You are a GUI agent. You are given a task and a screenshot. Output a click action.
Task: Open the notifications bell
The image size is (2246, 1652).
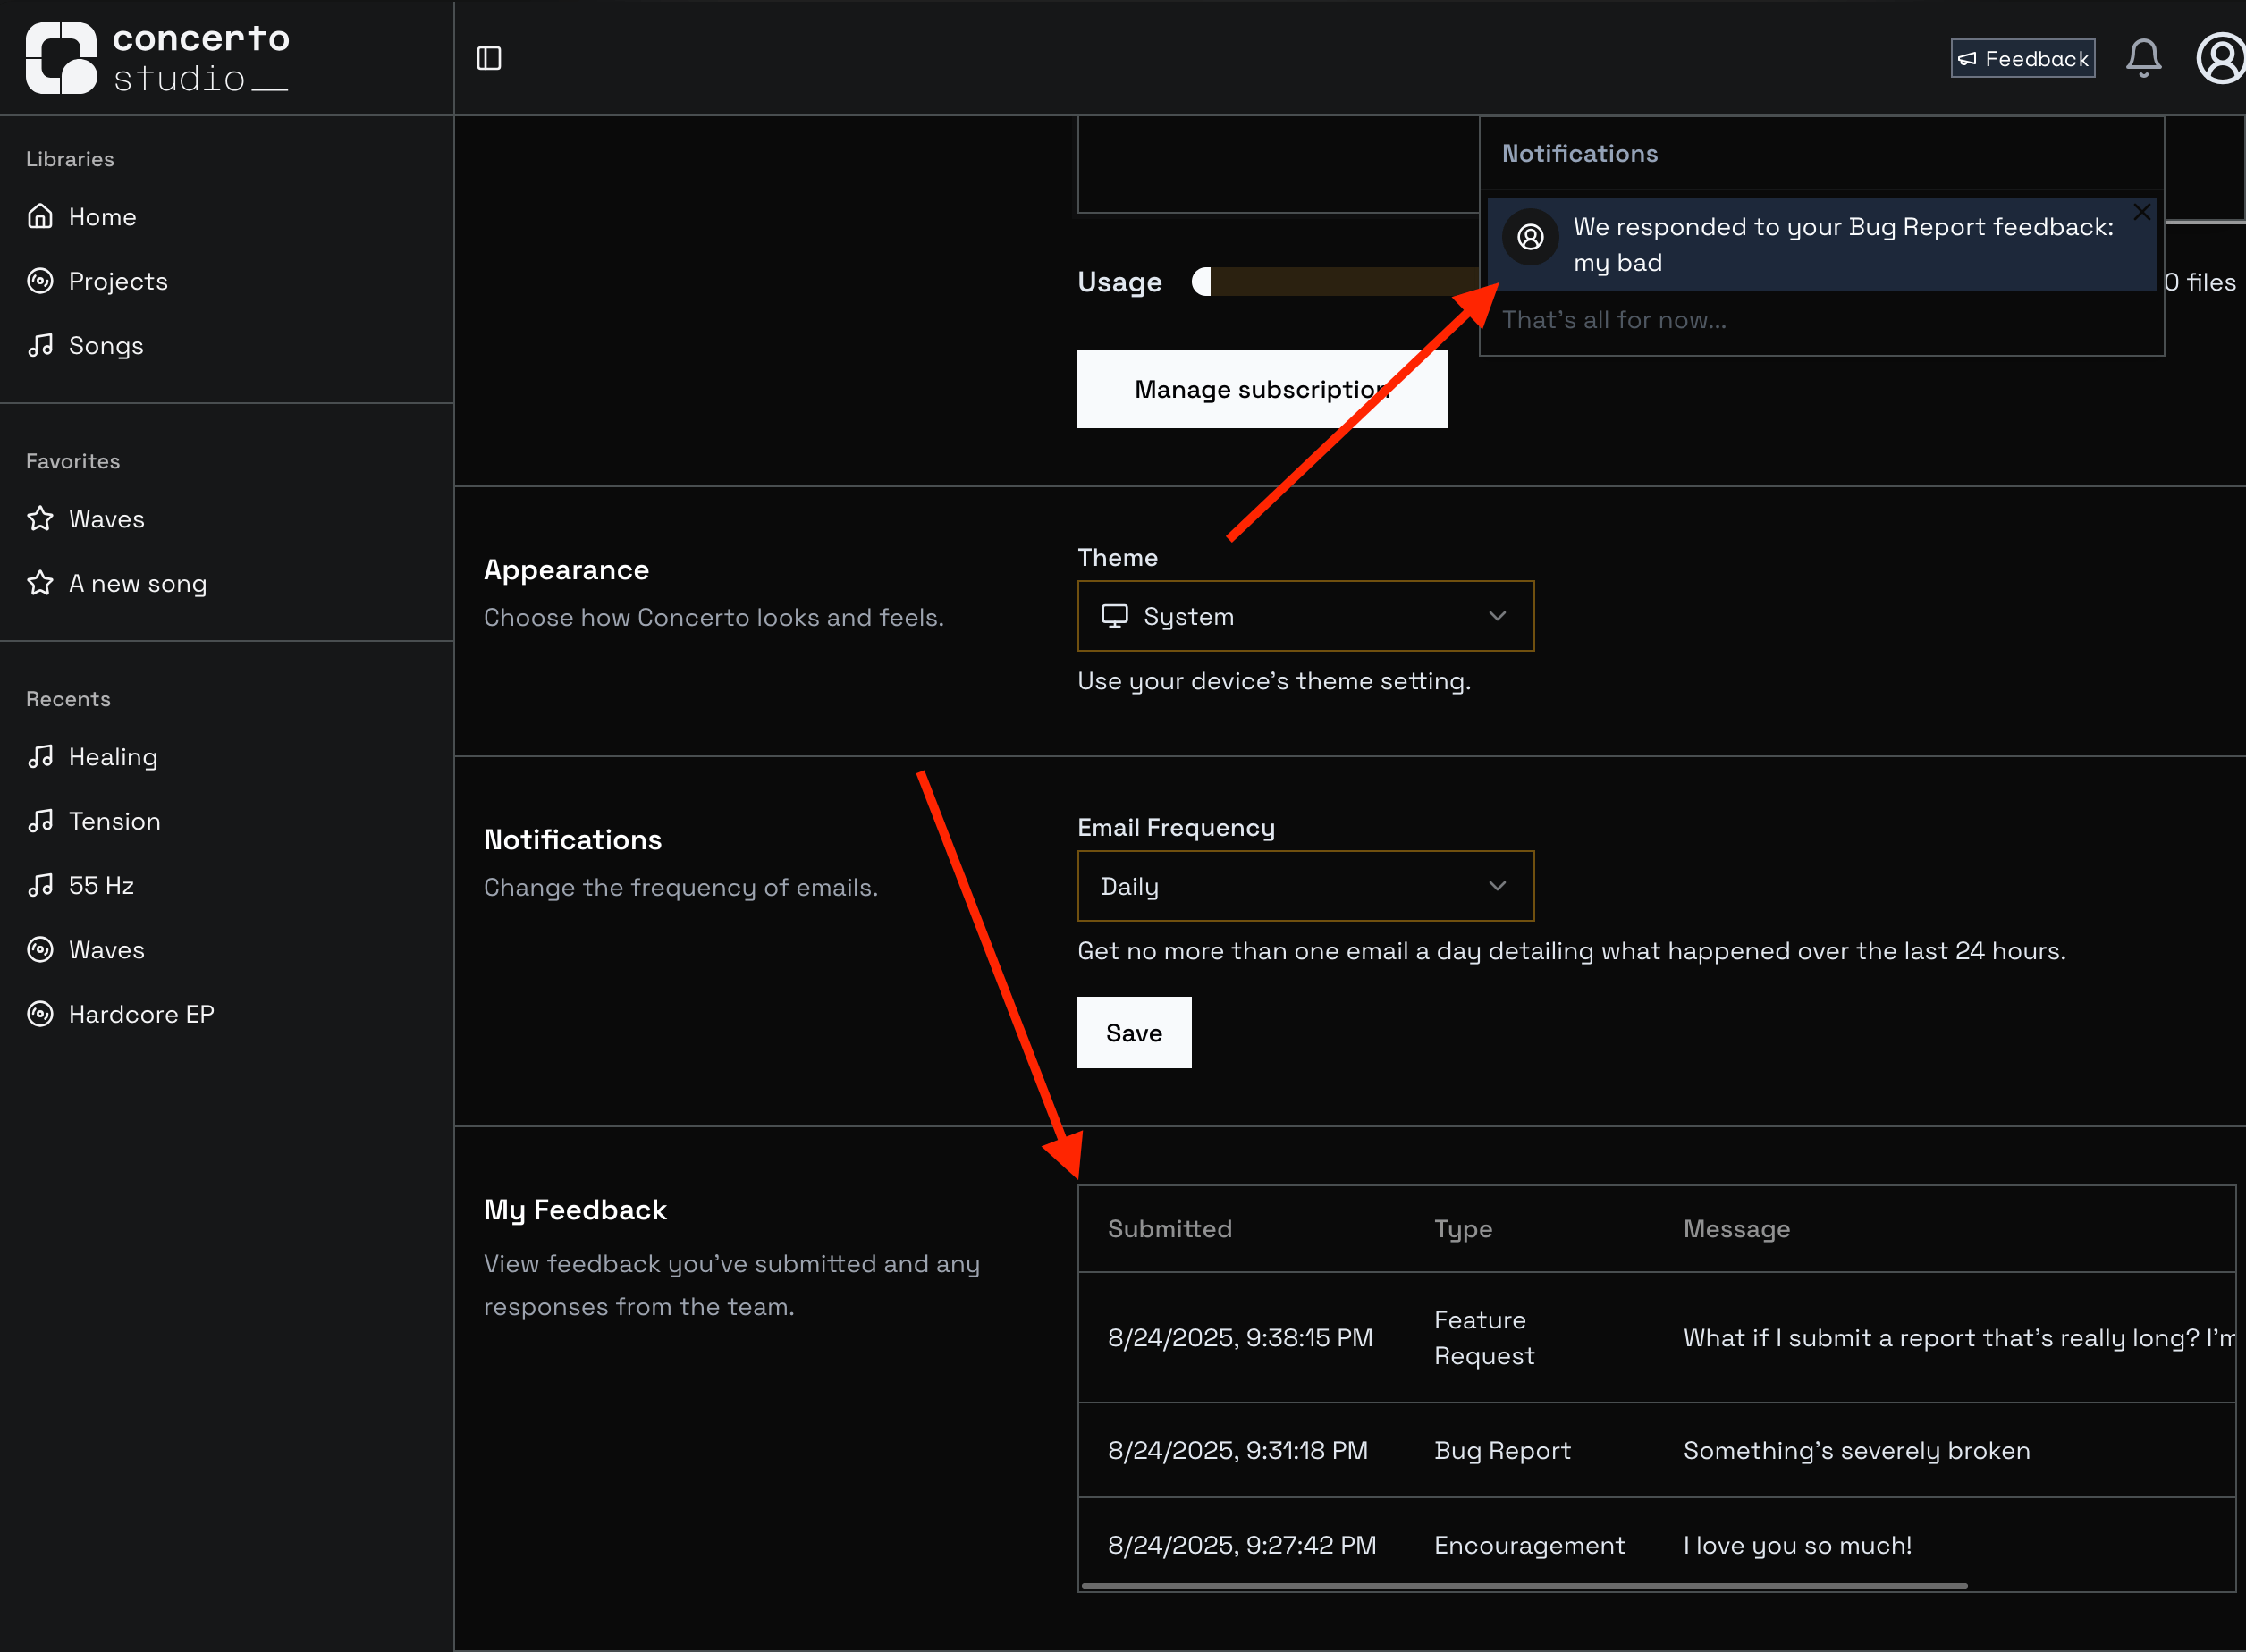click(2143, 58)
